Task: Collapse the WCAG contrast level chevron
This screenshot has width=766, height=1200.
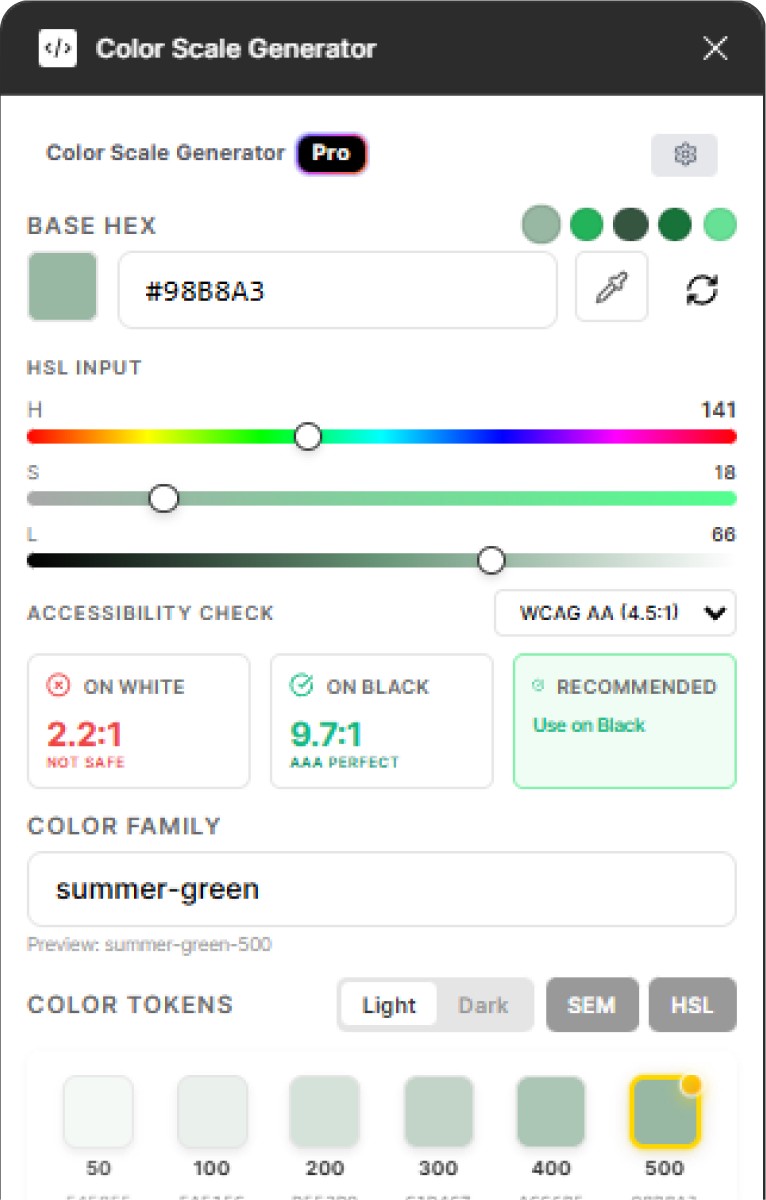Action: click(x=715, y=613)
